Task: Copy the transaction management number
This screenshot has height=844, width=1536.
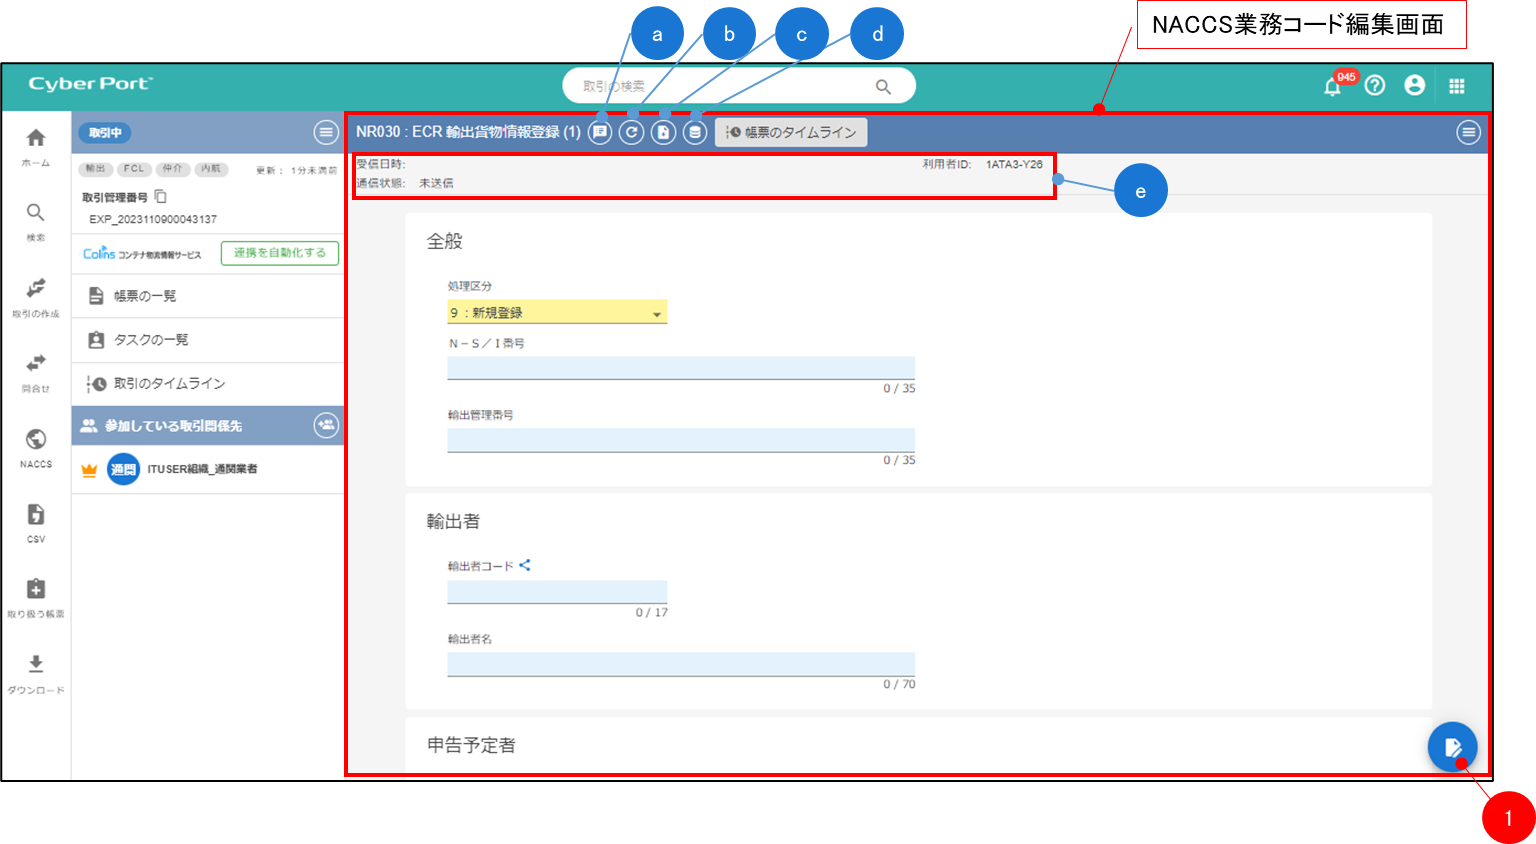Action: (161, 197)
